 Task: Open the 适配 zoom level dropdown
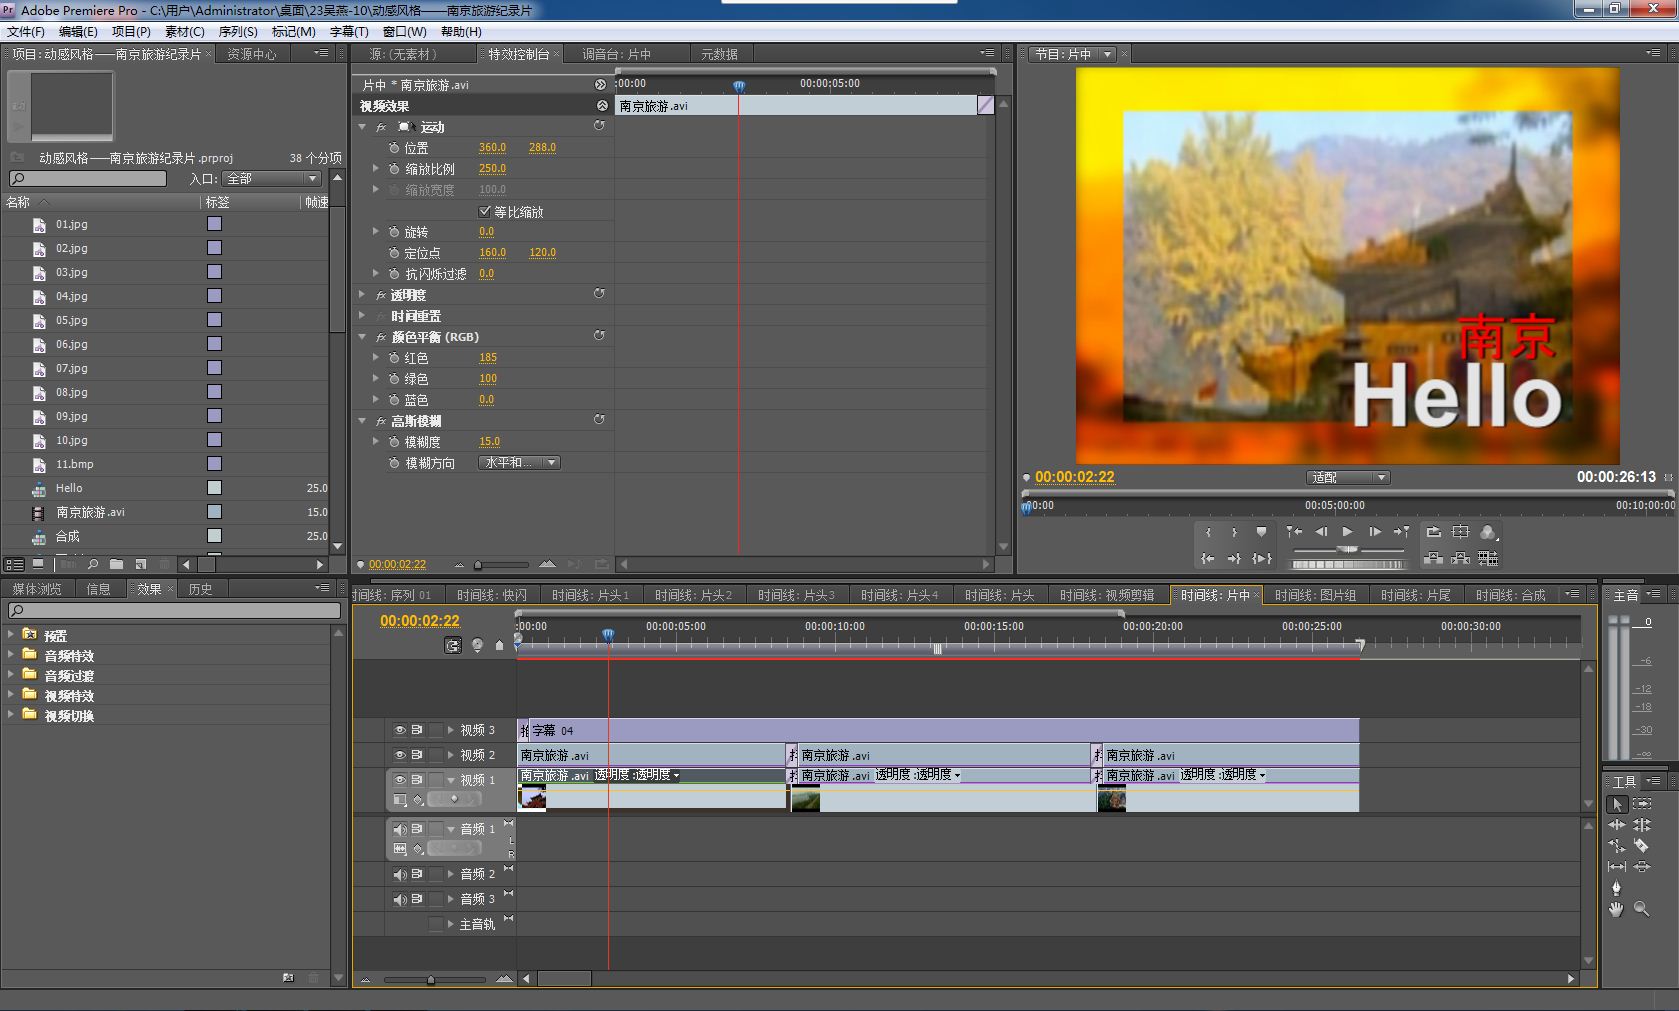[1347, 478]
